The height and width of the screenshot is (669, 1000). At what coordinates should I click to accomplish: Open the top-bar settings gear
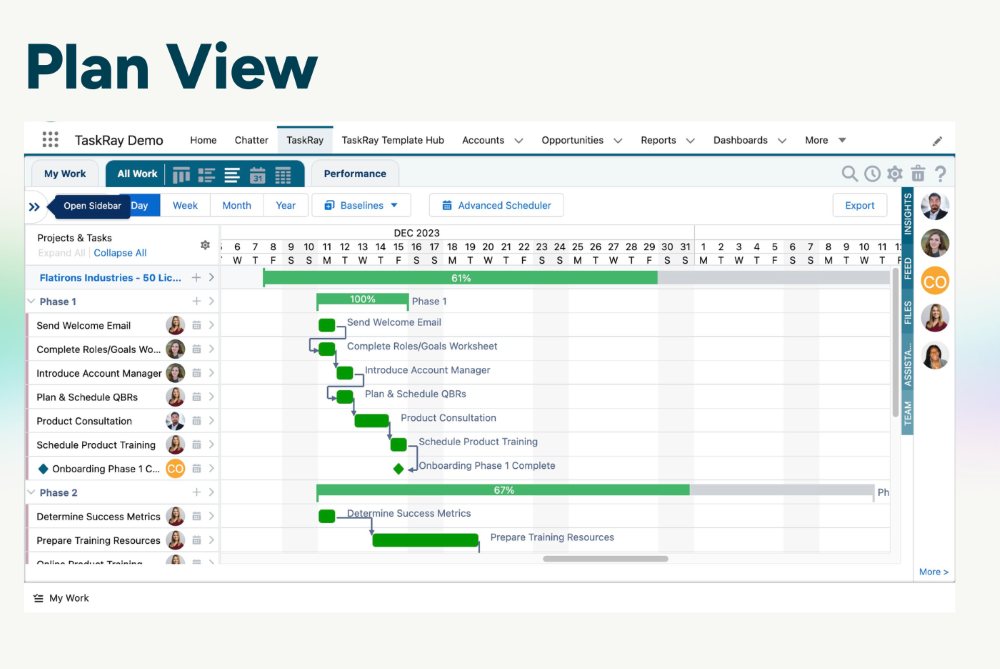(894, 173)
